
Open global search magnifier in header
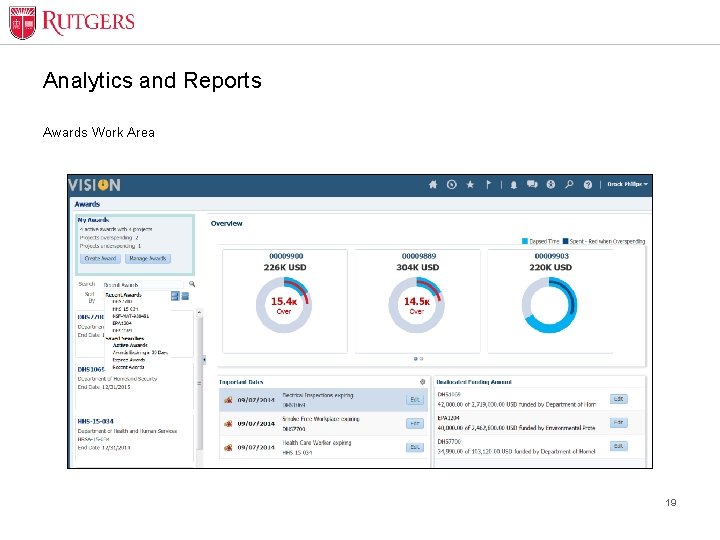coord(569,185)
